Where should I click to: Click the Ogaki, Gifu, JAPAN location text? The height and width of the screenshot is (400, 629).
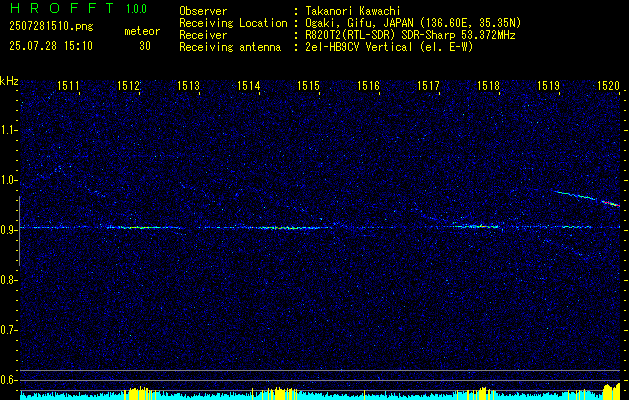click(x=413, y=23)
